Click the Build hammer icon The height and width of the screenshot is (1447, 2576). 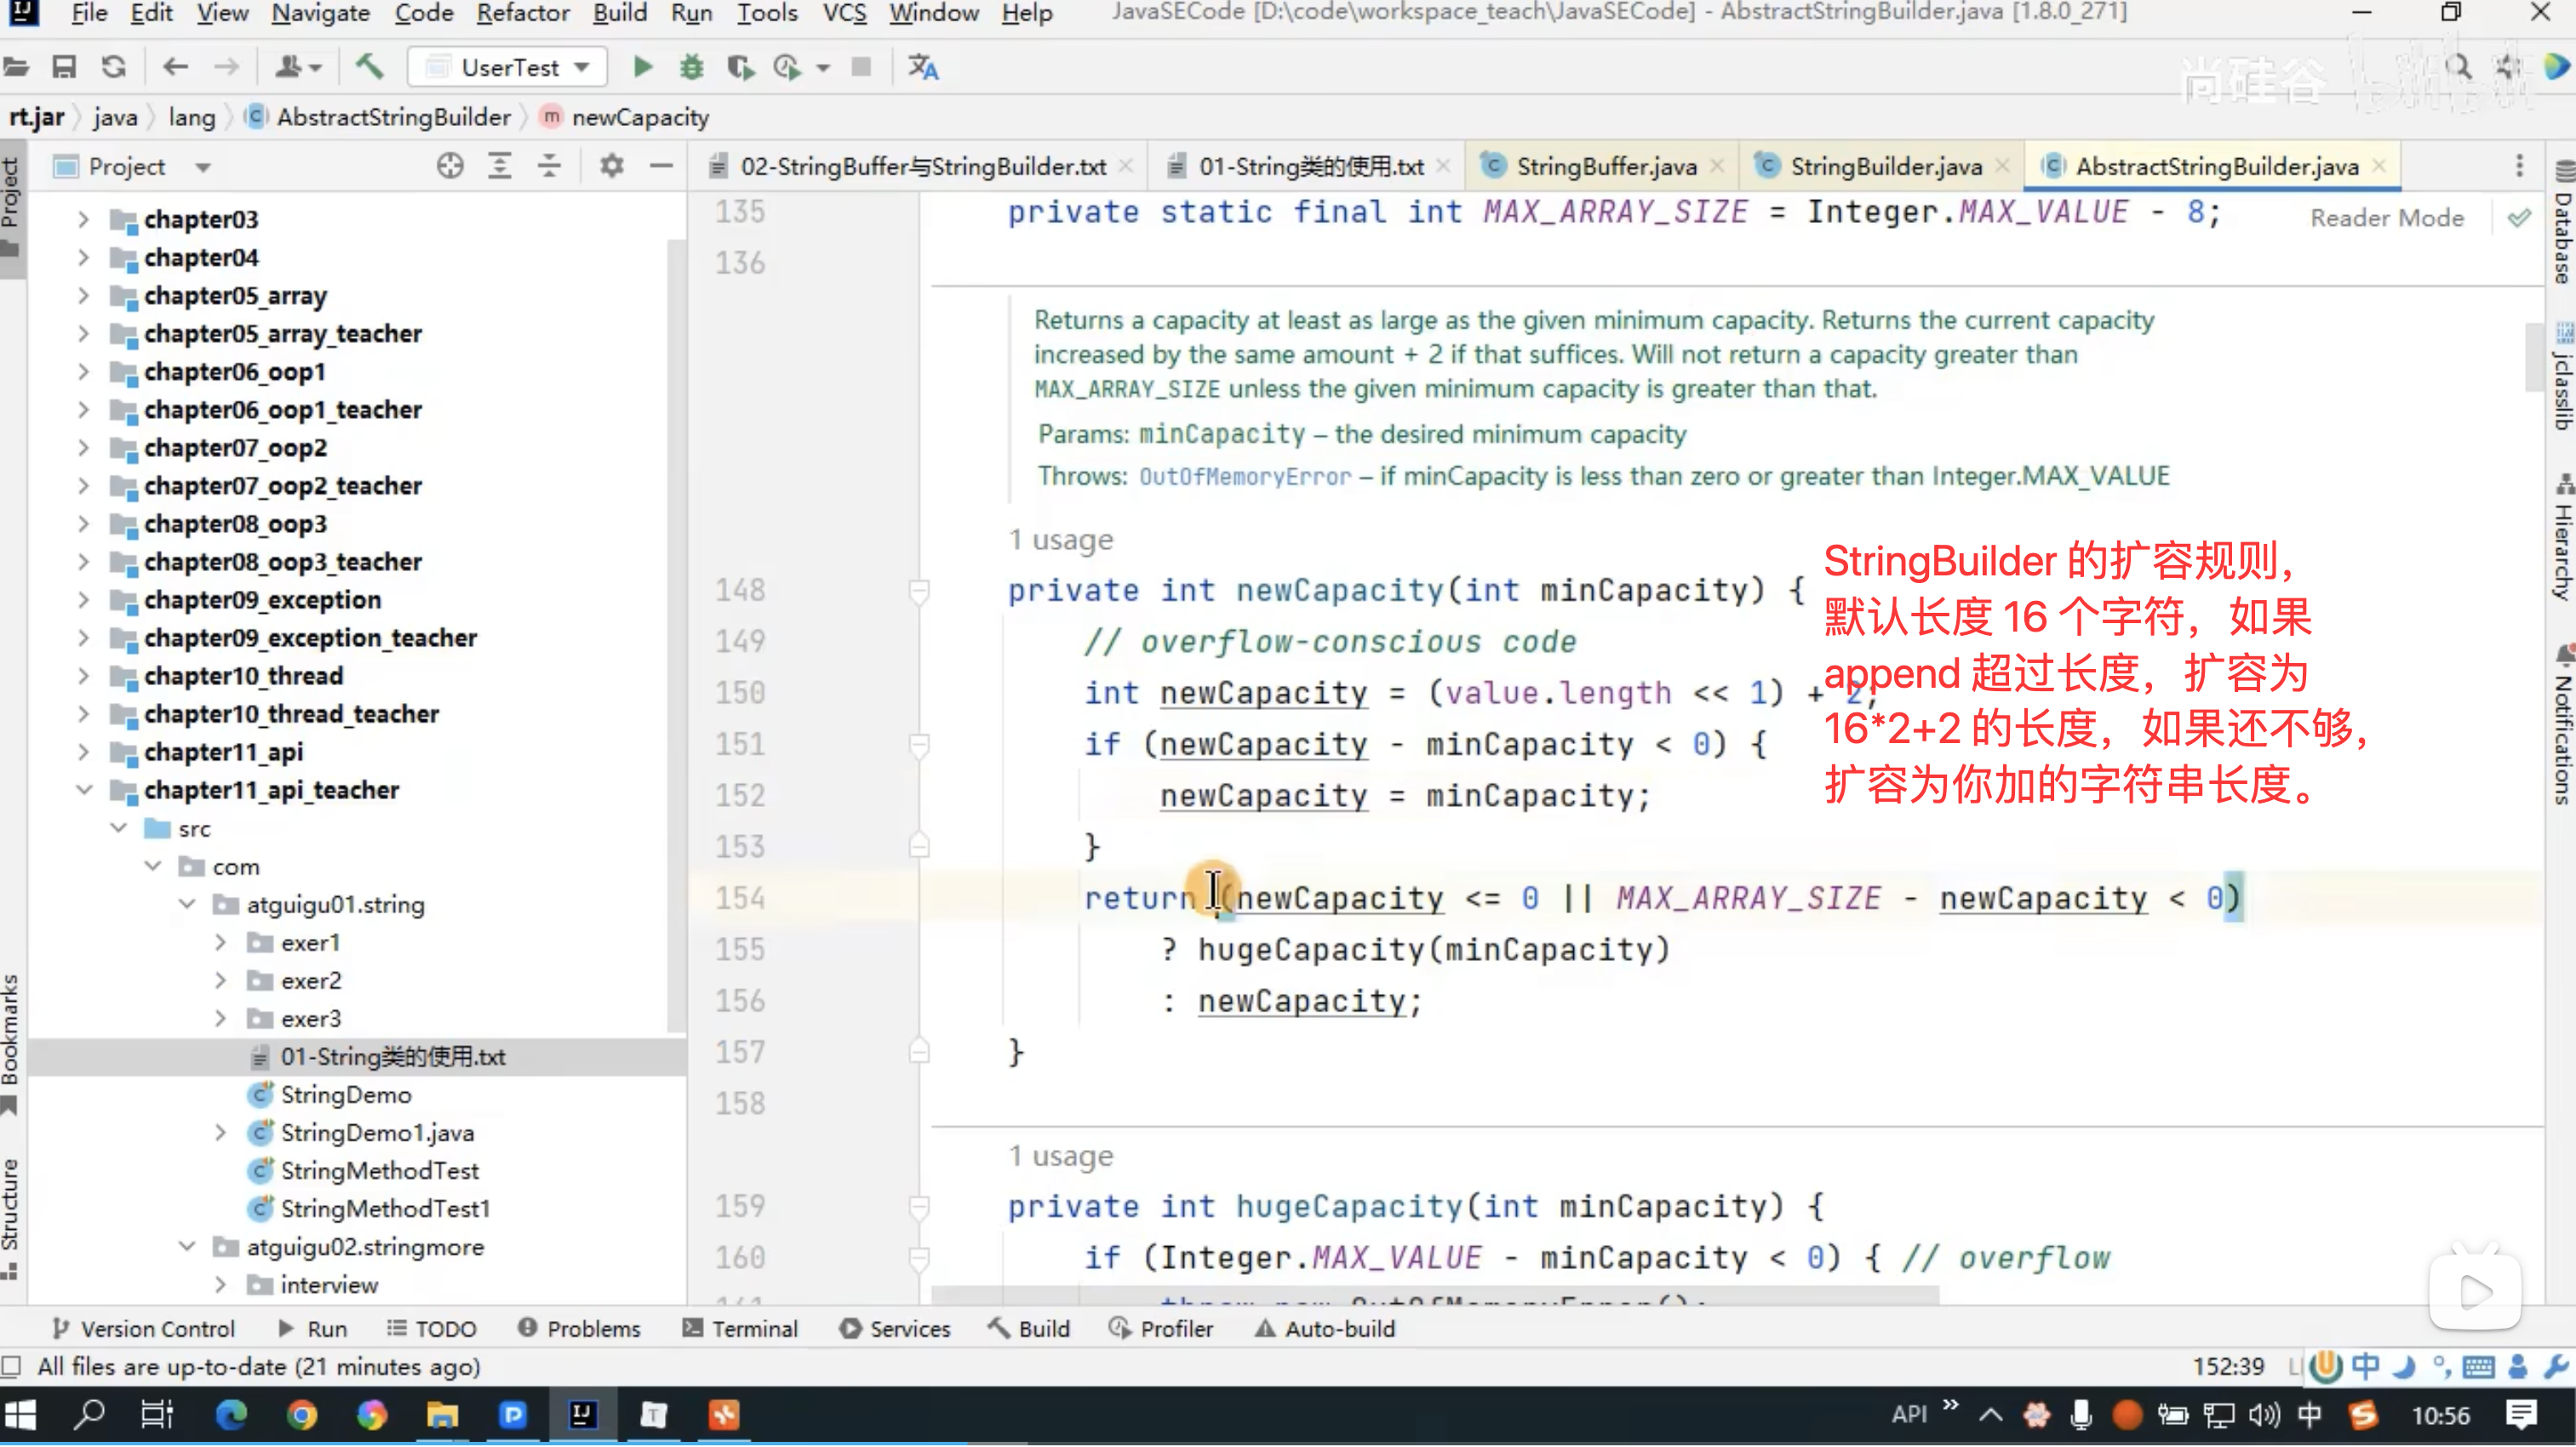coord(369,67)
